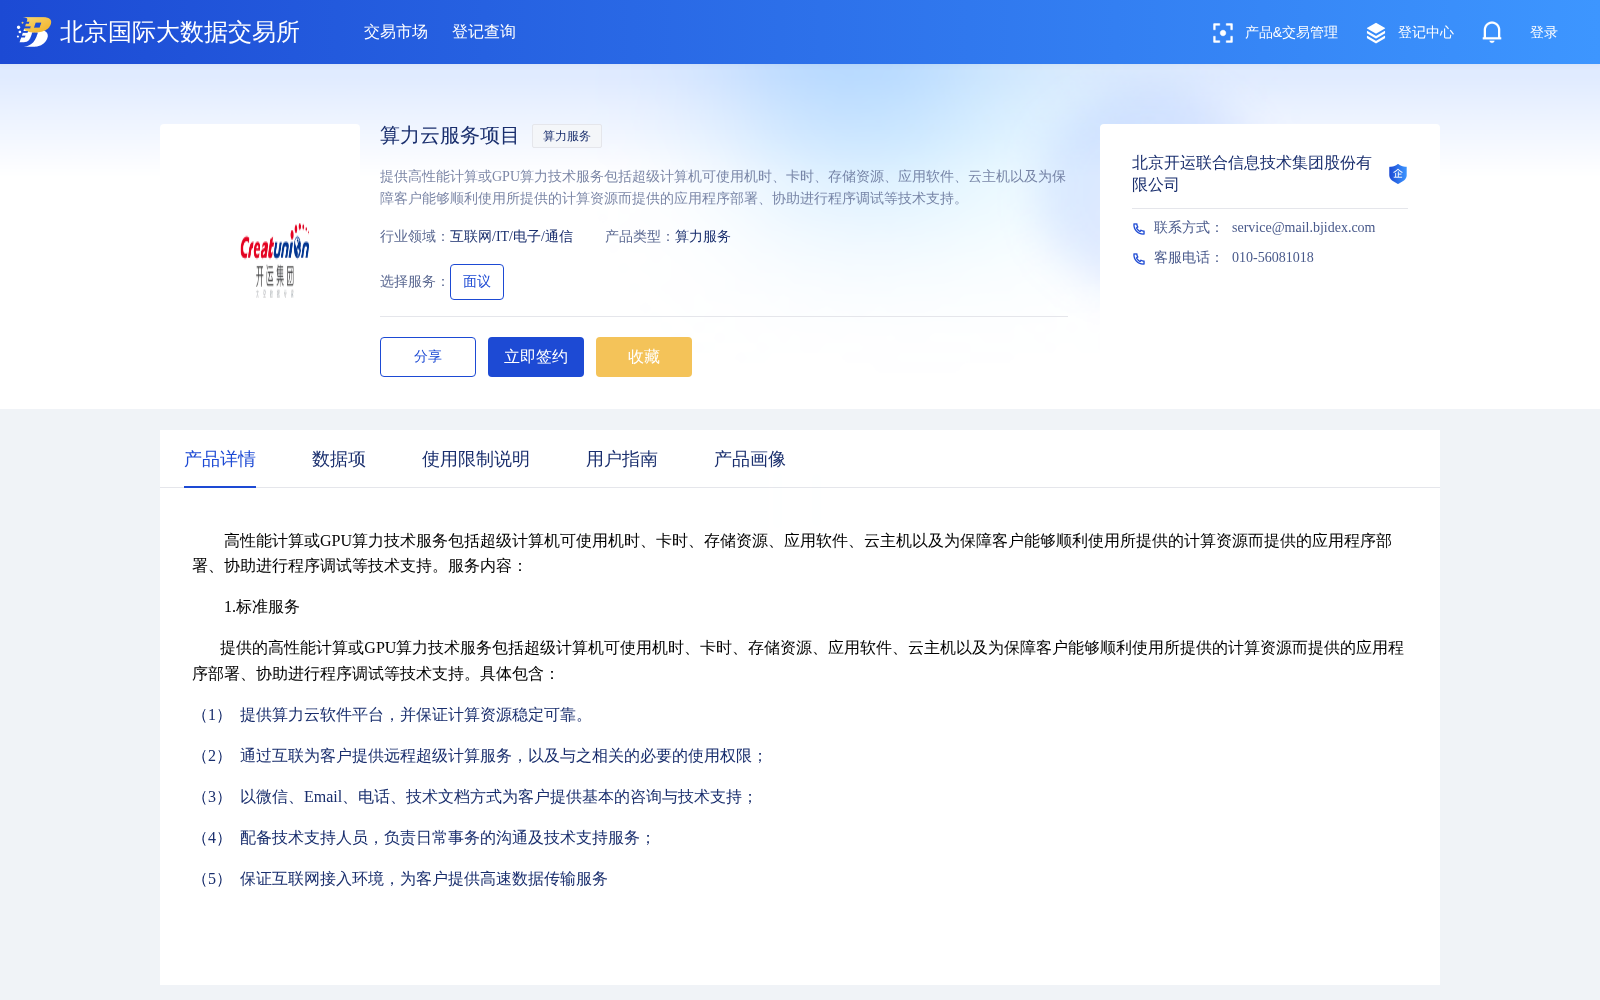Click heading 1.标准服务
The height and width of the screenshot is (1000, 1600).
pos(262,607)
